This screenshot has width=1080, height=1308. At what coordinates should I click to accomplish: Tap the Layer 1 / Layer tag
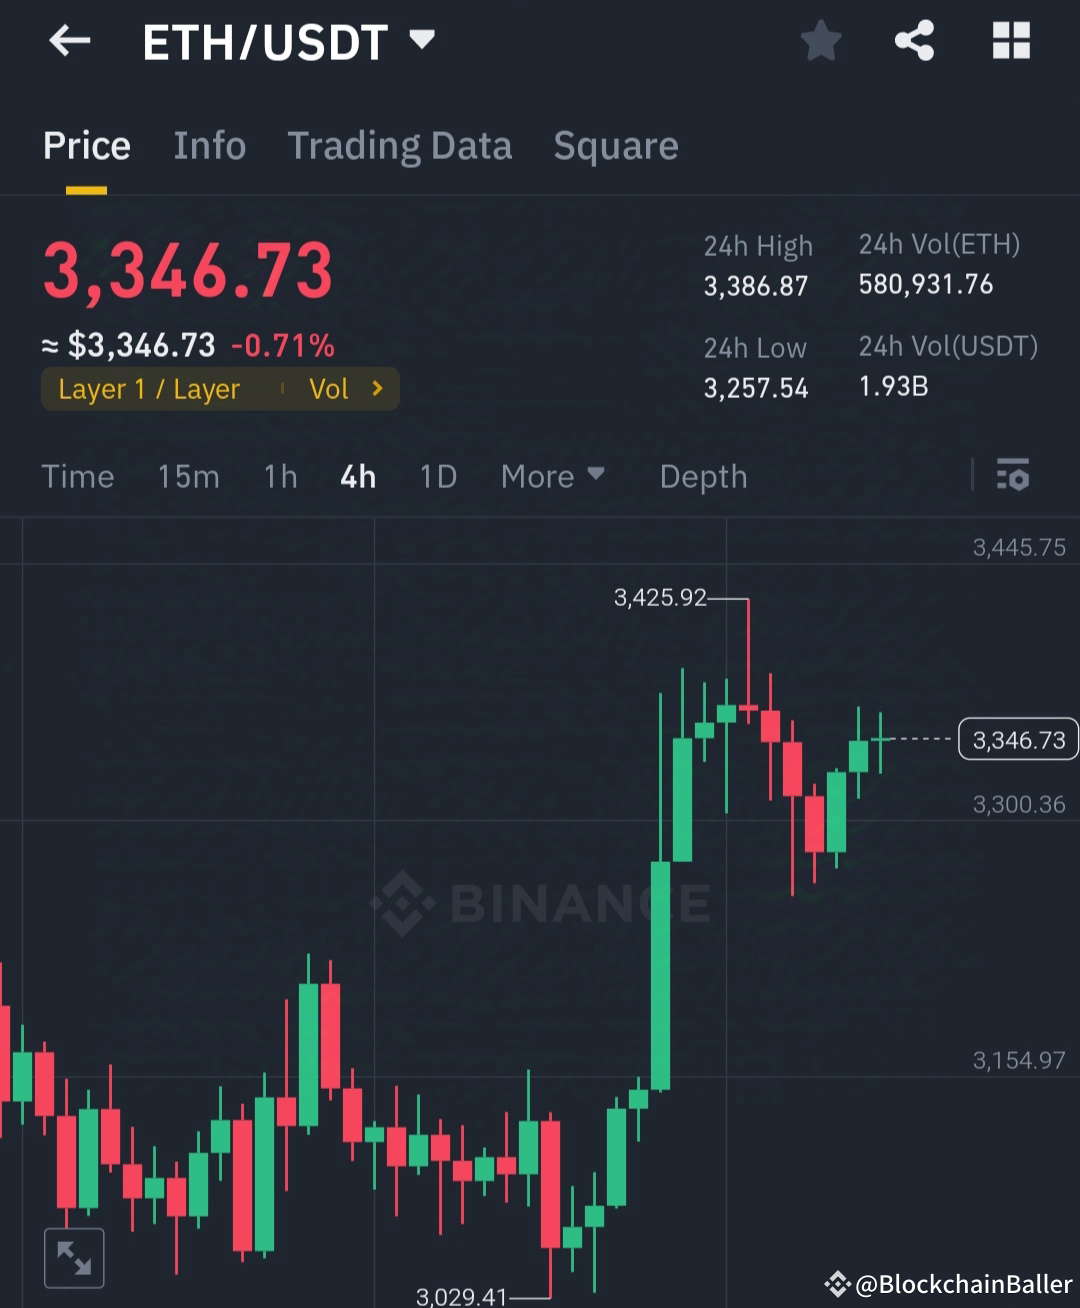150,389
